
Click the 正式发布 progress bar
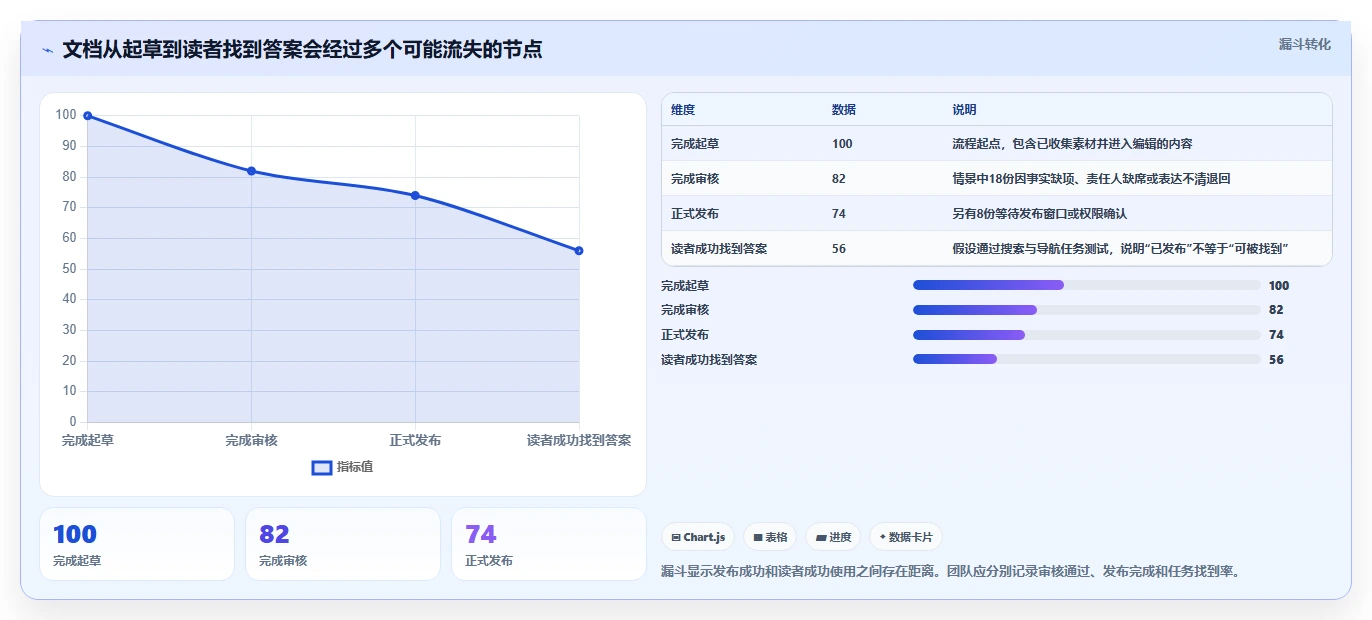(1087, 335)
